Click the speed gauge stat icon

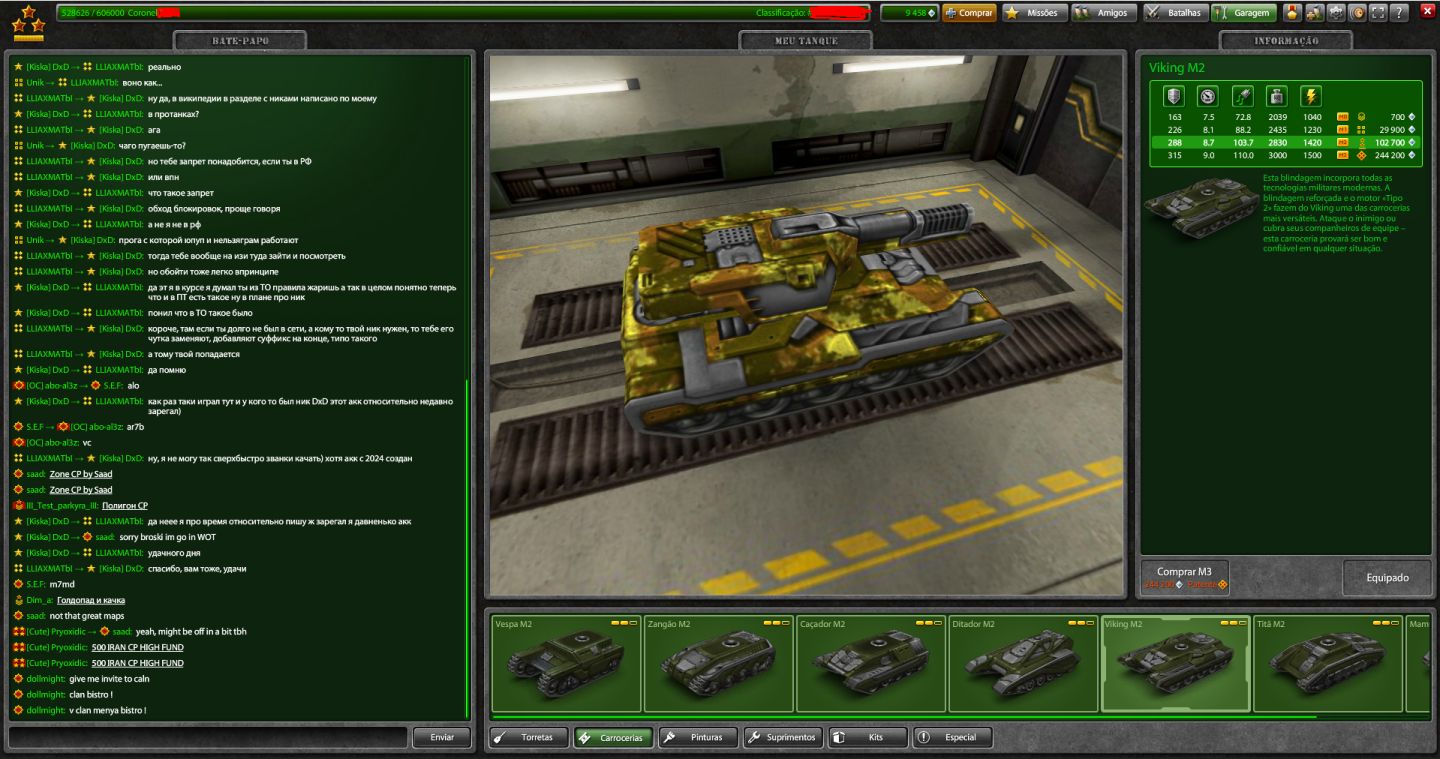coord(1208,96)
